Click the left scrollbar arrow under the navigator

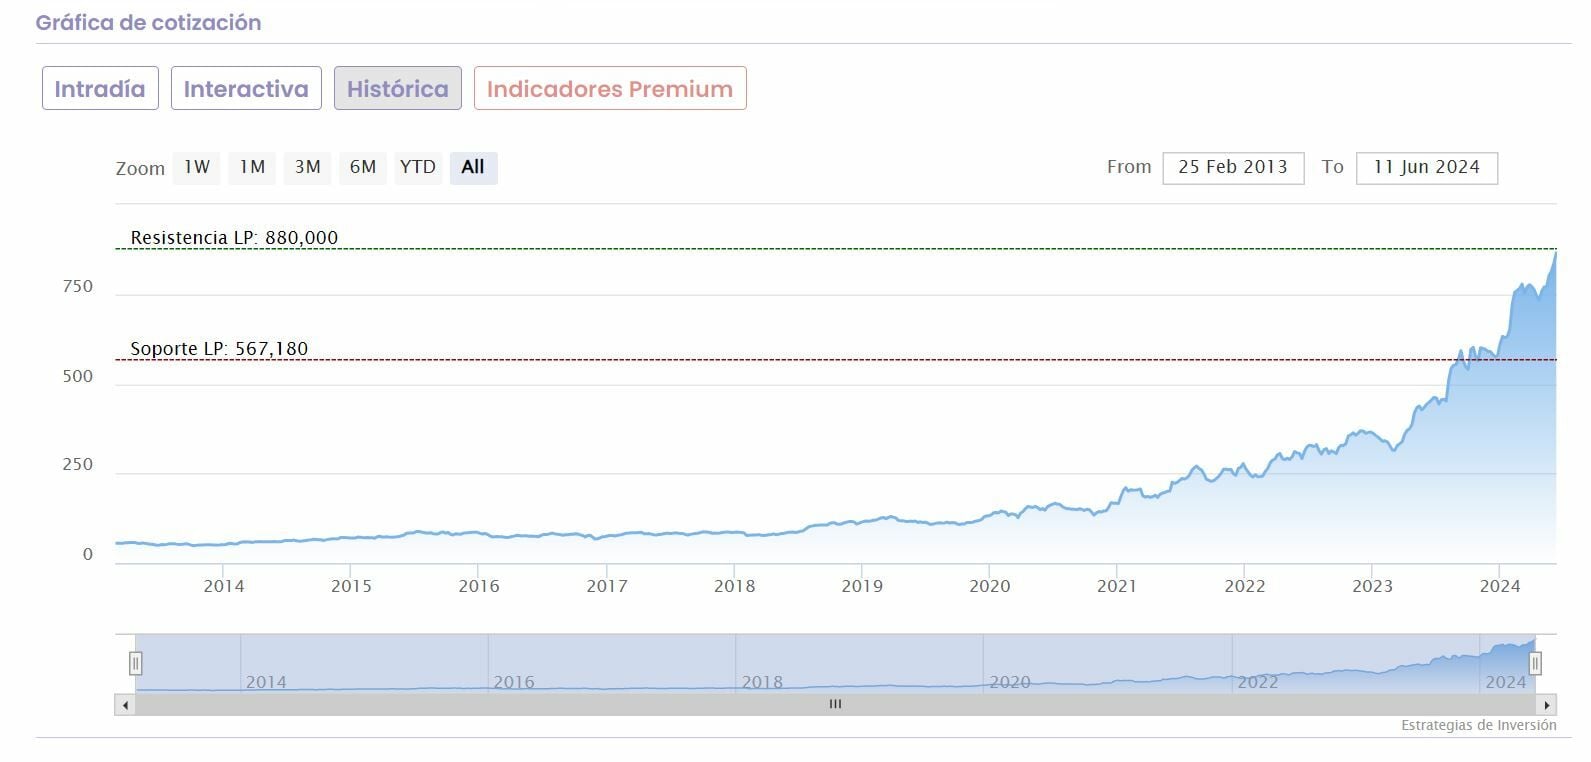125,705
